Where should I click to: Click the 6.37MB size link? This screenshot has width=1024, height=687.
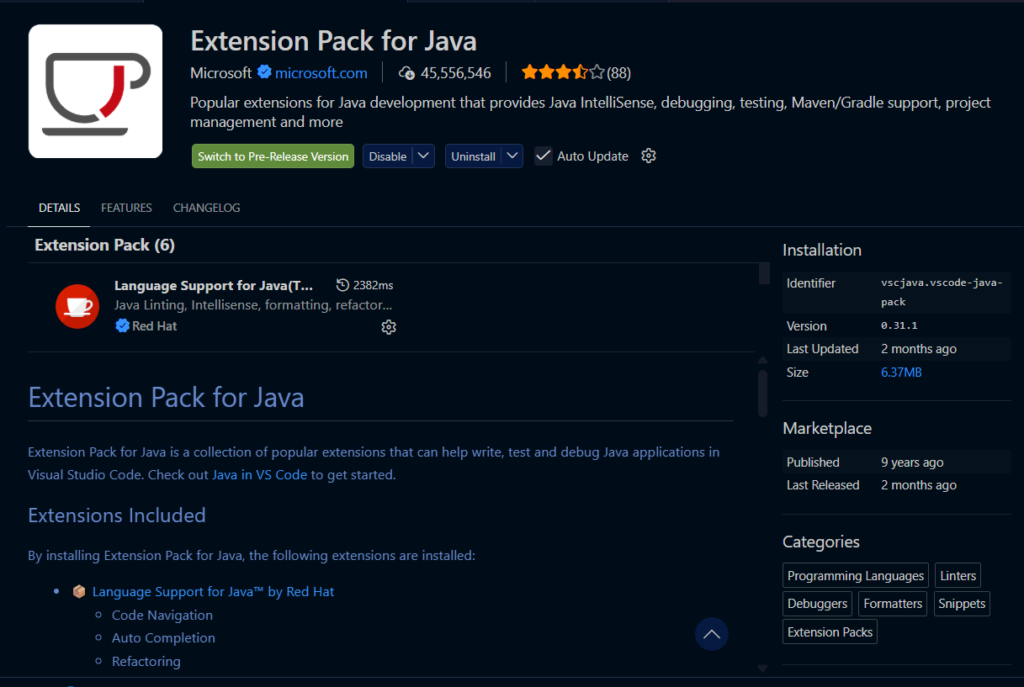click(901, 372)
